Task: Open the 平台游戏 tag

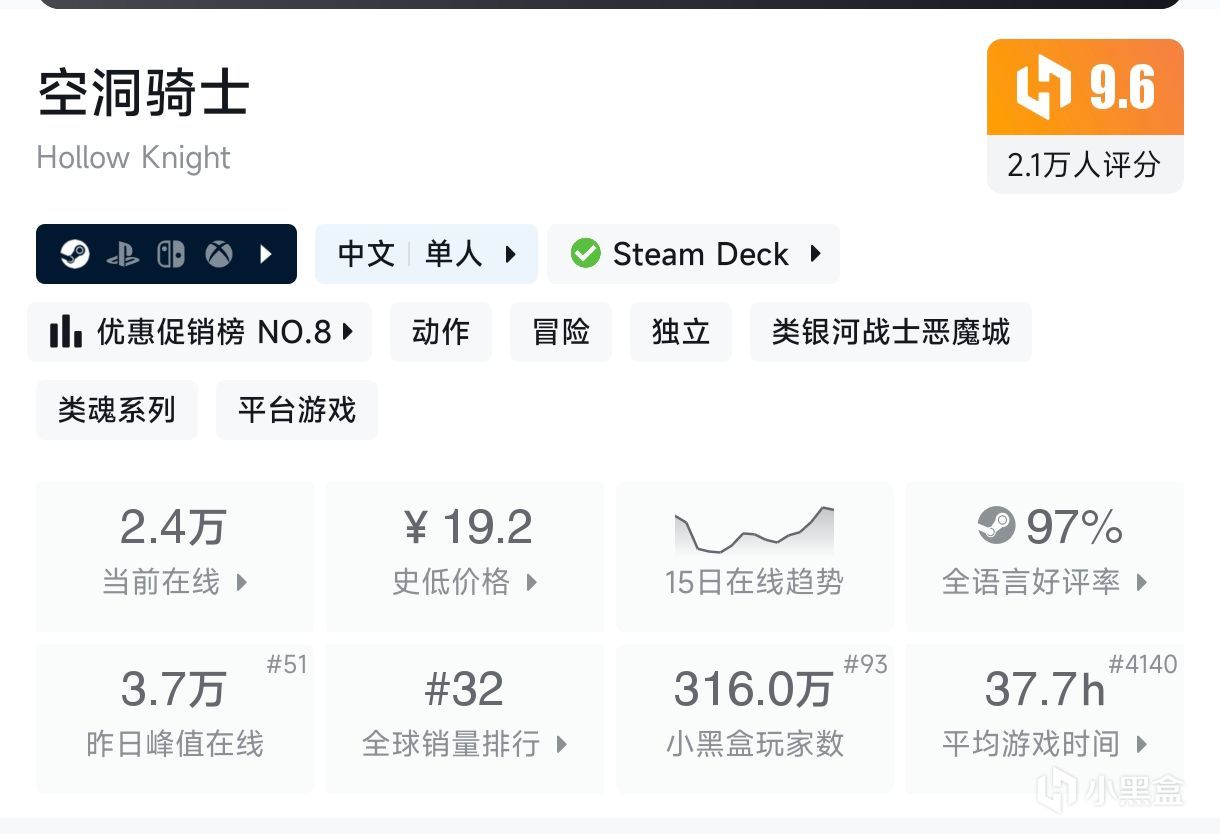Action: [297, 409]
